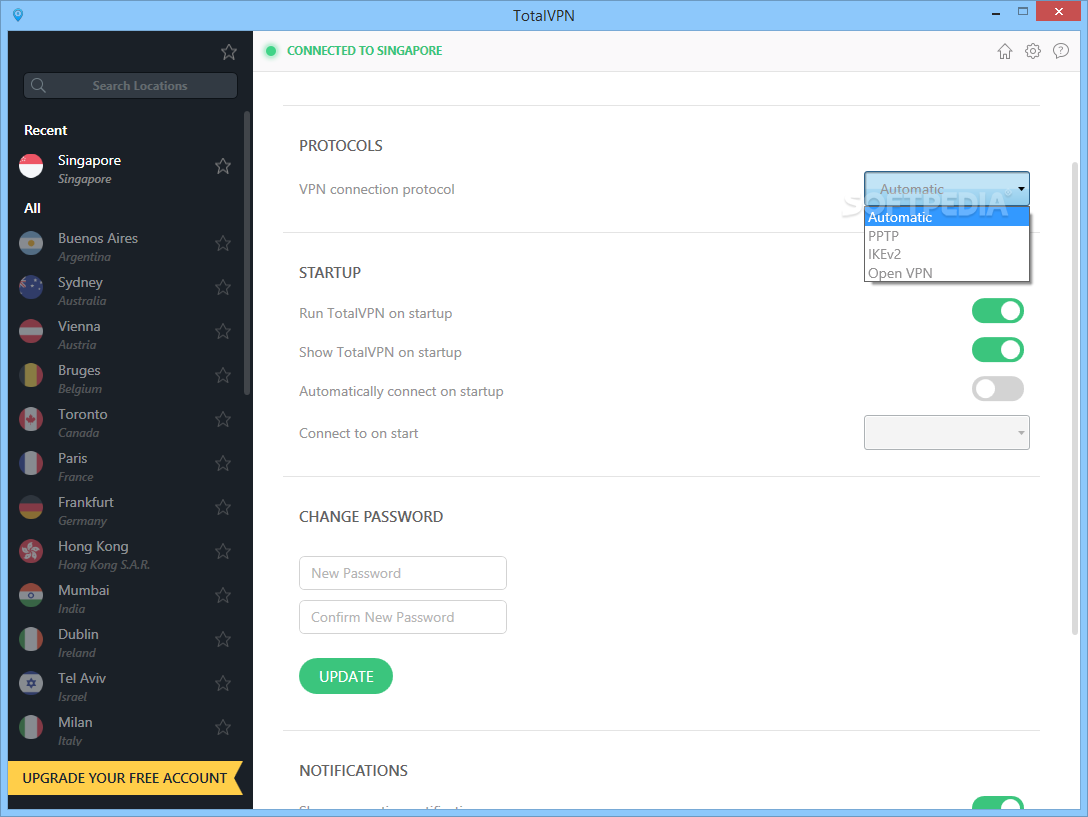Screen dimensions: 1088x817
Task: Click the settings panel scrollbar
Action: click(1075, 399)
